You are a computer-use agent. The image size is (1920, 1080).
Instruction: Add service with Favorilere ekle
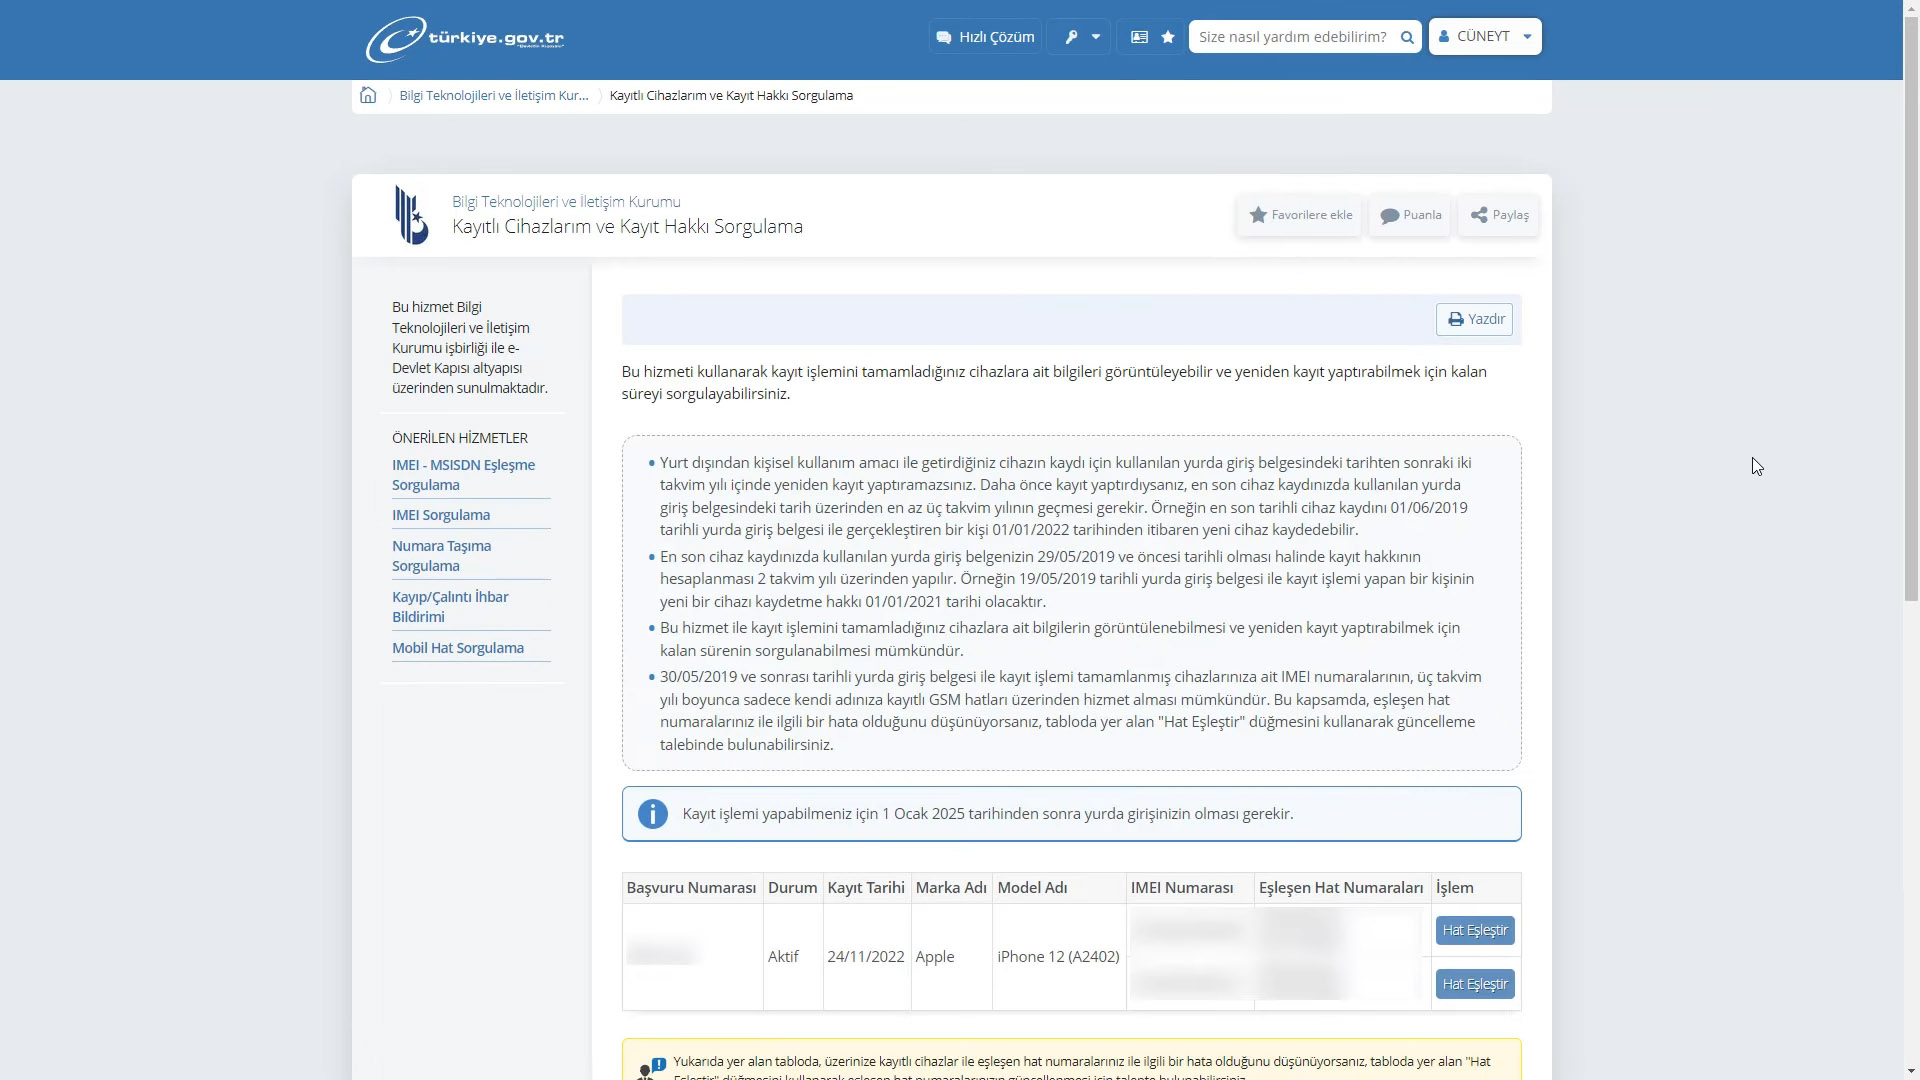click(x=1300, y=215)
